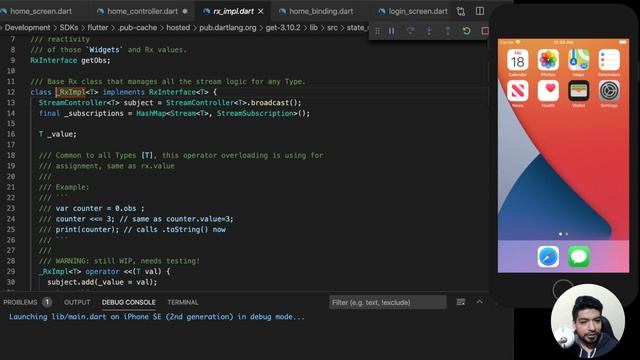Launch Safari from the simulator dock
The image size is (640, 360).
click(548, 257)
